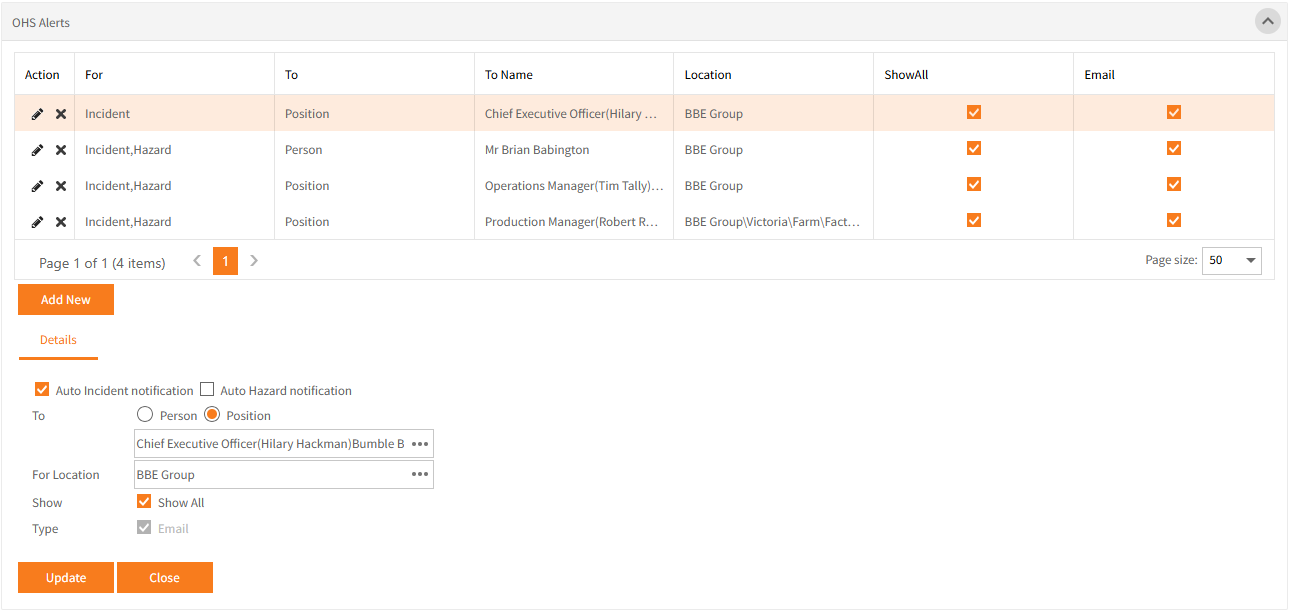Delete the Production Manager alert row
The image size is (1290, 614).
pos(61,222)
